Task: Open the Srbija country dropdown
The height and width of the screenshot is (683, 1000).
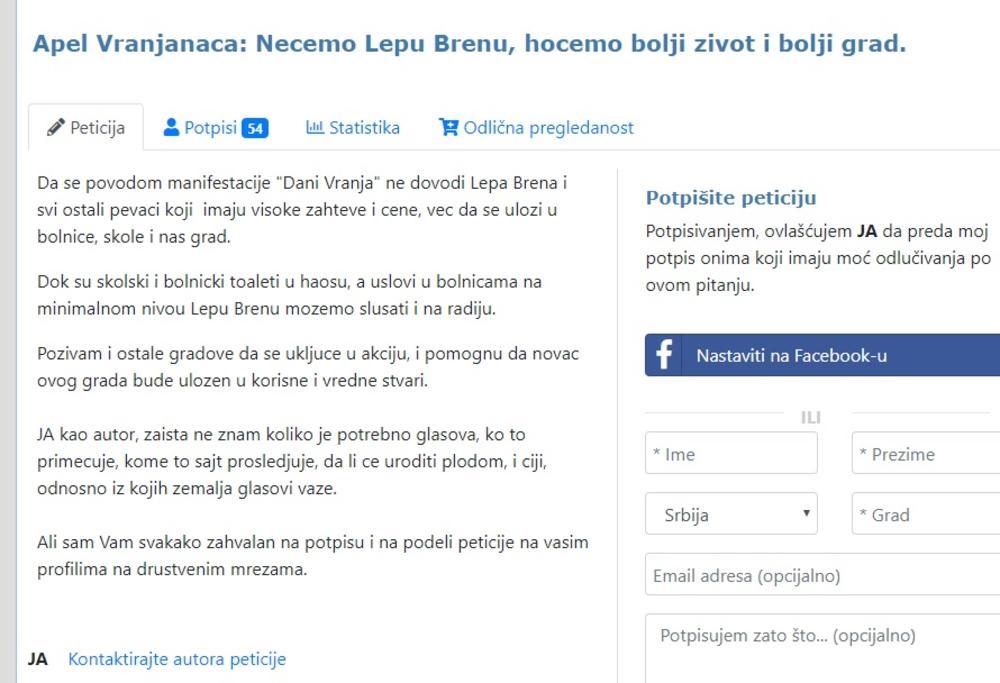Action: click(731, 515)
